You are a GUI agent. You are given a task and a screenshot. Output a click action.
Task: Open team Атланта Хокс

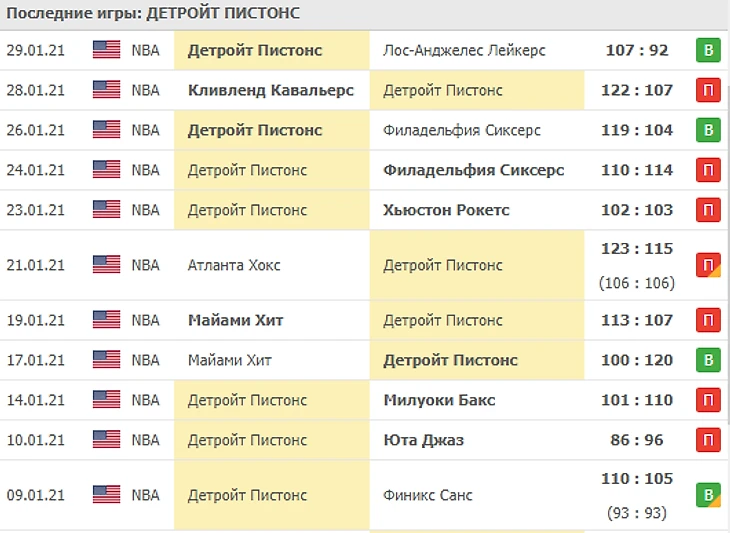pos(234,265)
